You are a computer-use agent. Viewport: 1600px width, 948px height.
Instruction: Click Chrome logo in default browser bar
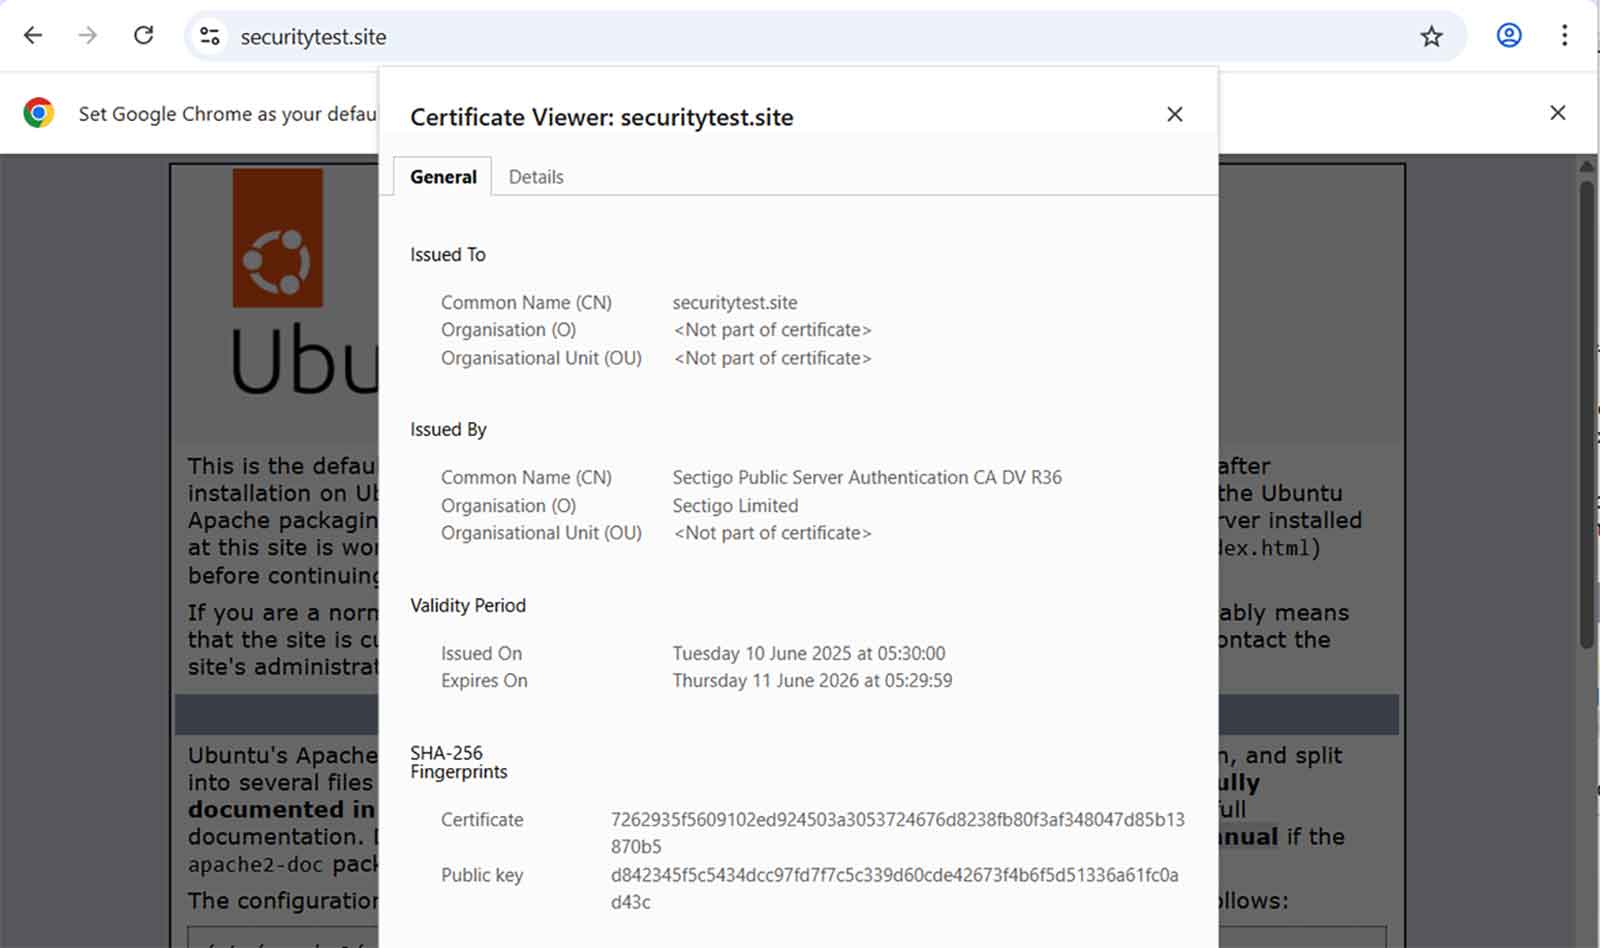click(x=39, y=113)
